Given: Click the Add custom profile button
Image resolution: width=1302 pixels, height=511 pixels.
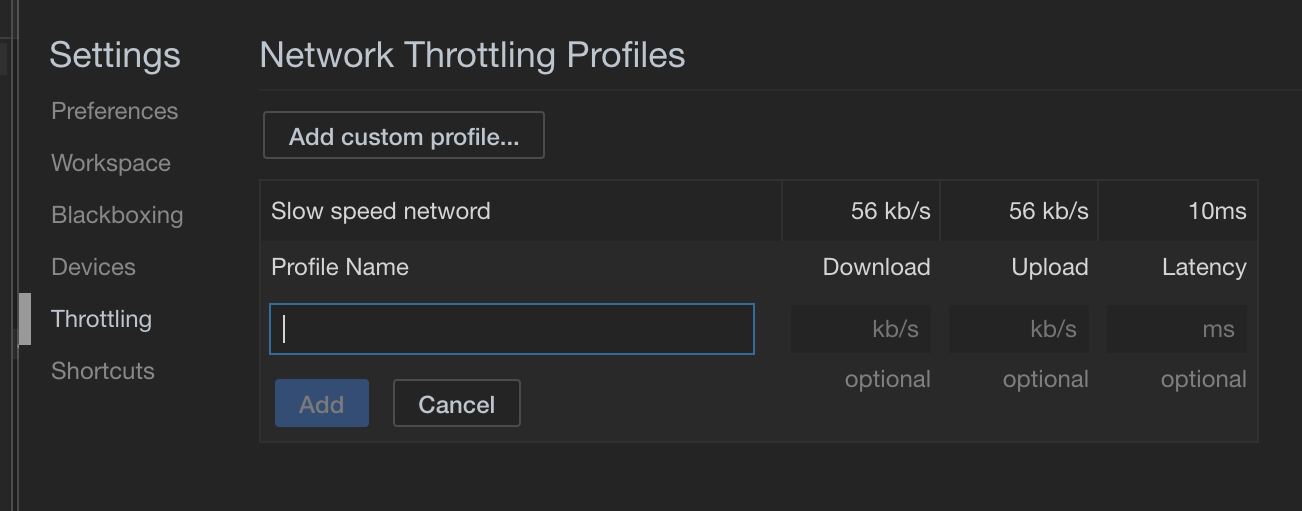Looking at the screenshot, I should coord(403,136).
